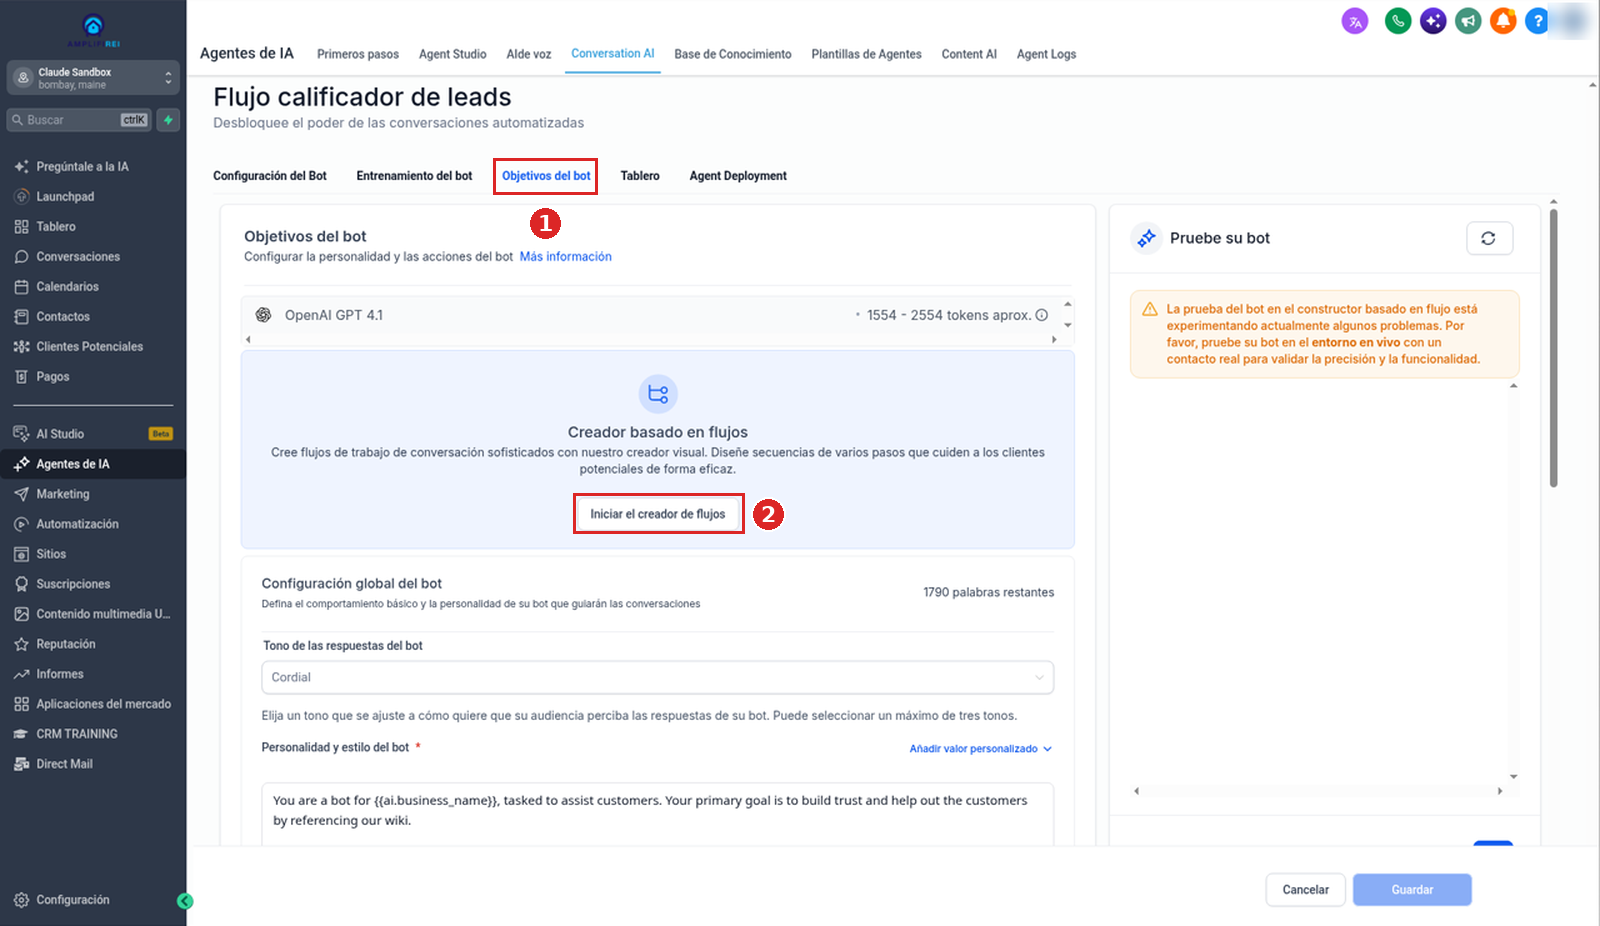Viewport: 1600px width, 926px height.
Task: Open the Más información link
Action: point(566,257)
